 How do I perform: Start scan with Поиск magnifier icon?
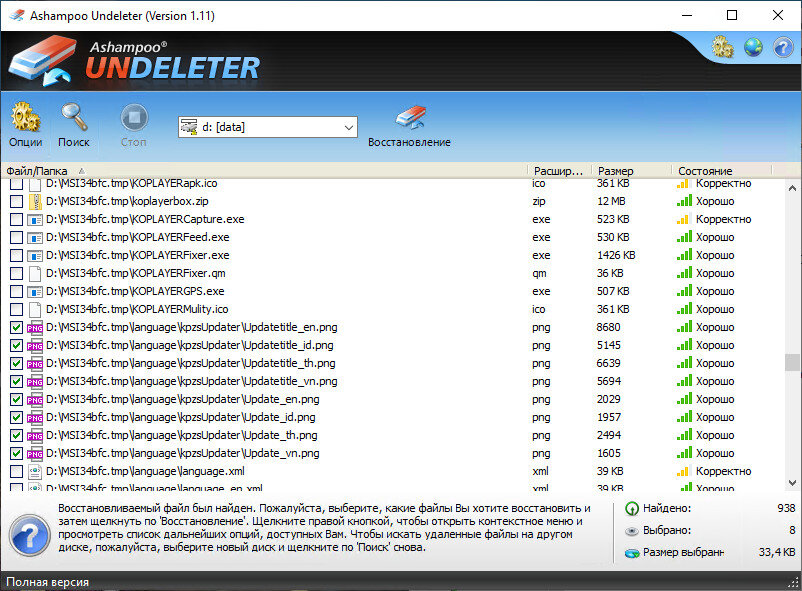[74, 125]
